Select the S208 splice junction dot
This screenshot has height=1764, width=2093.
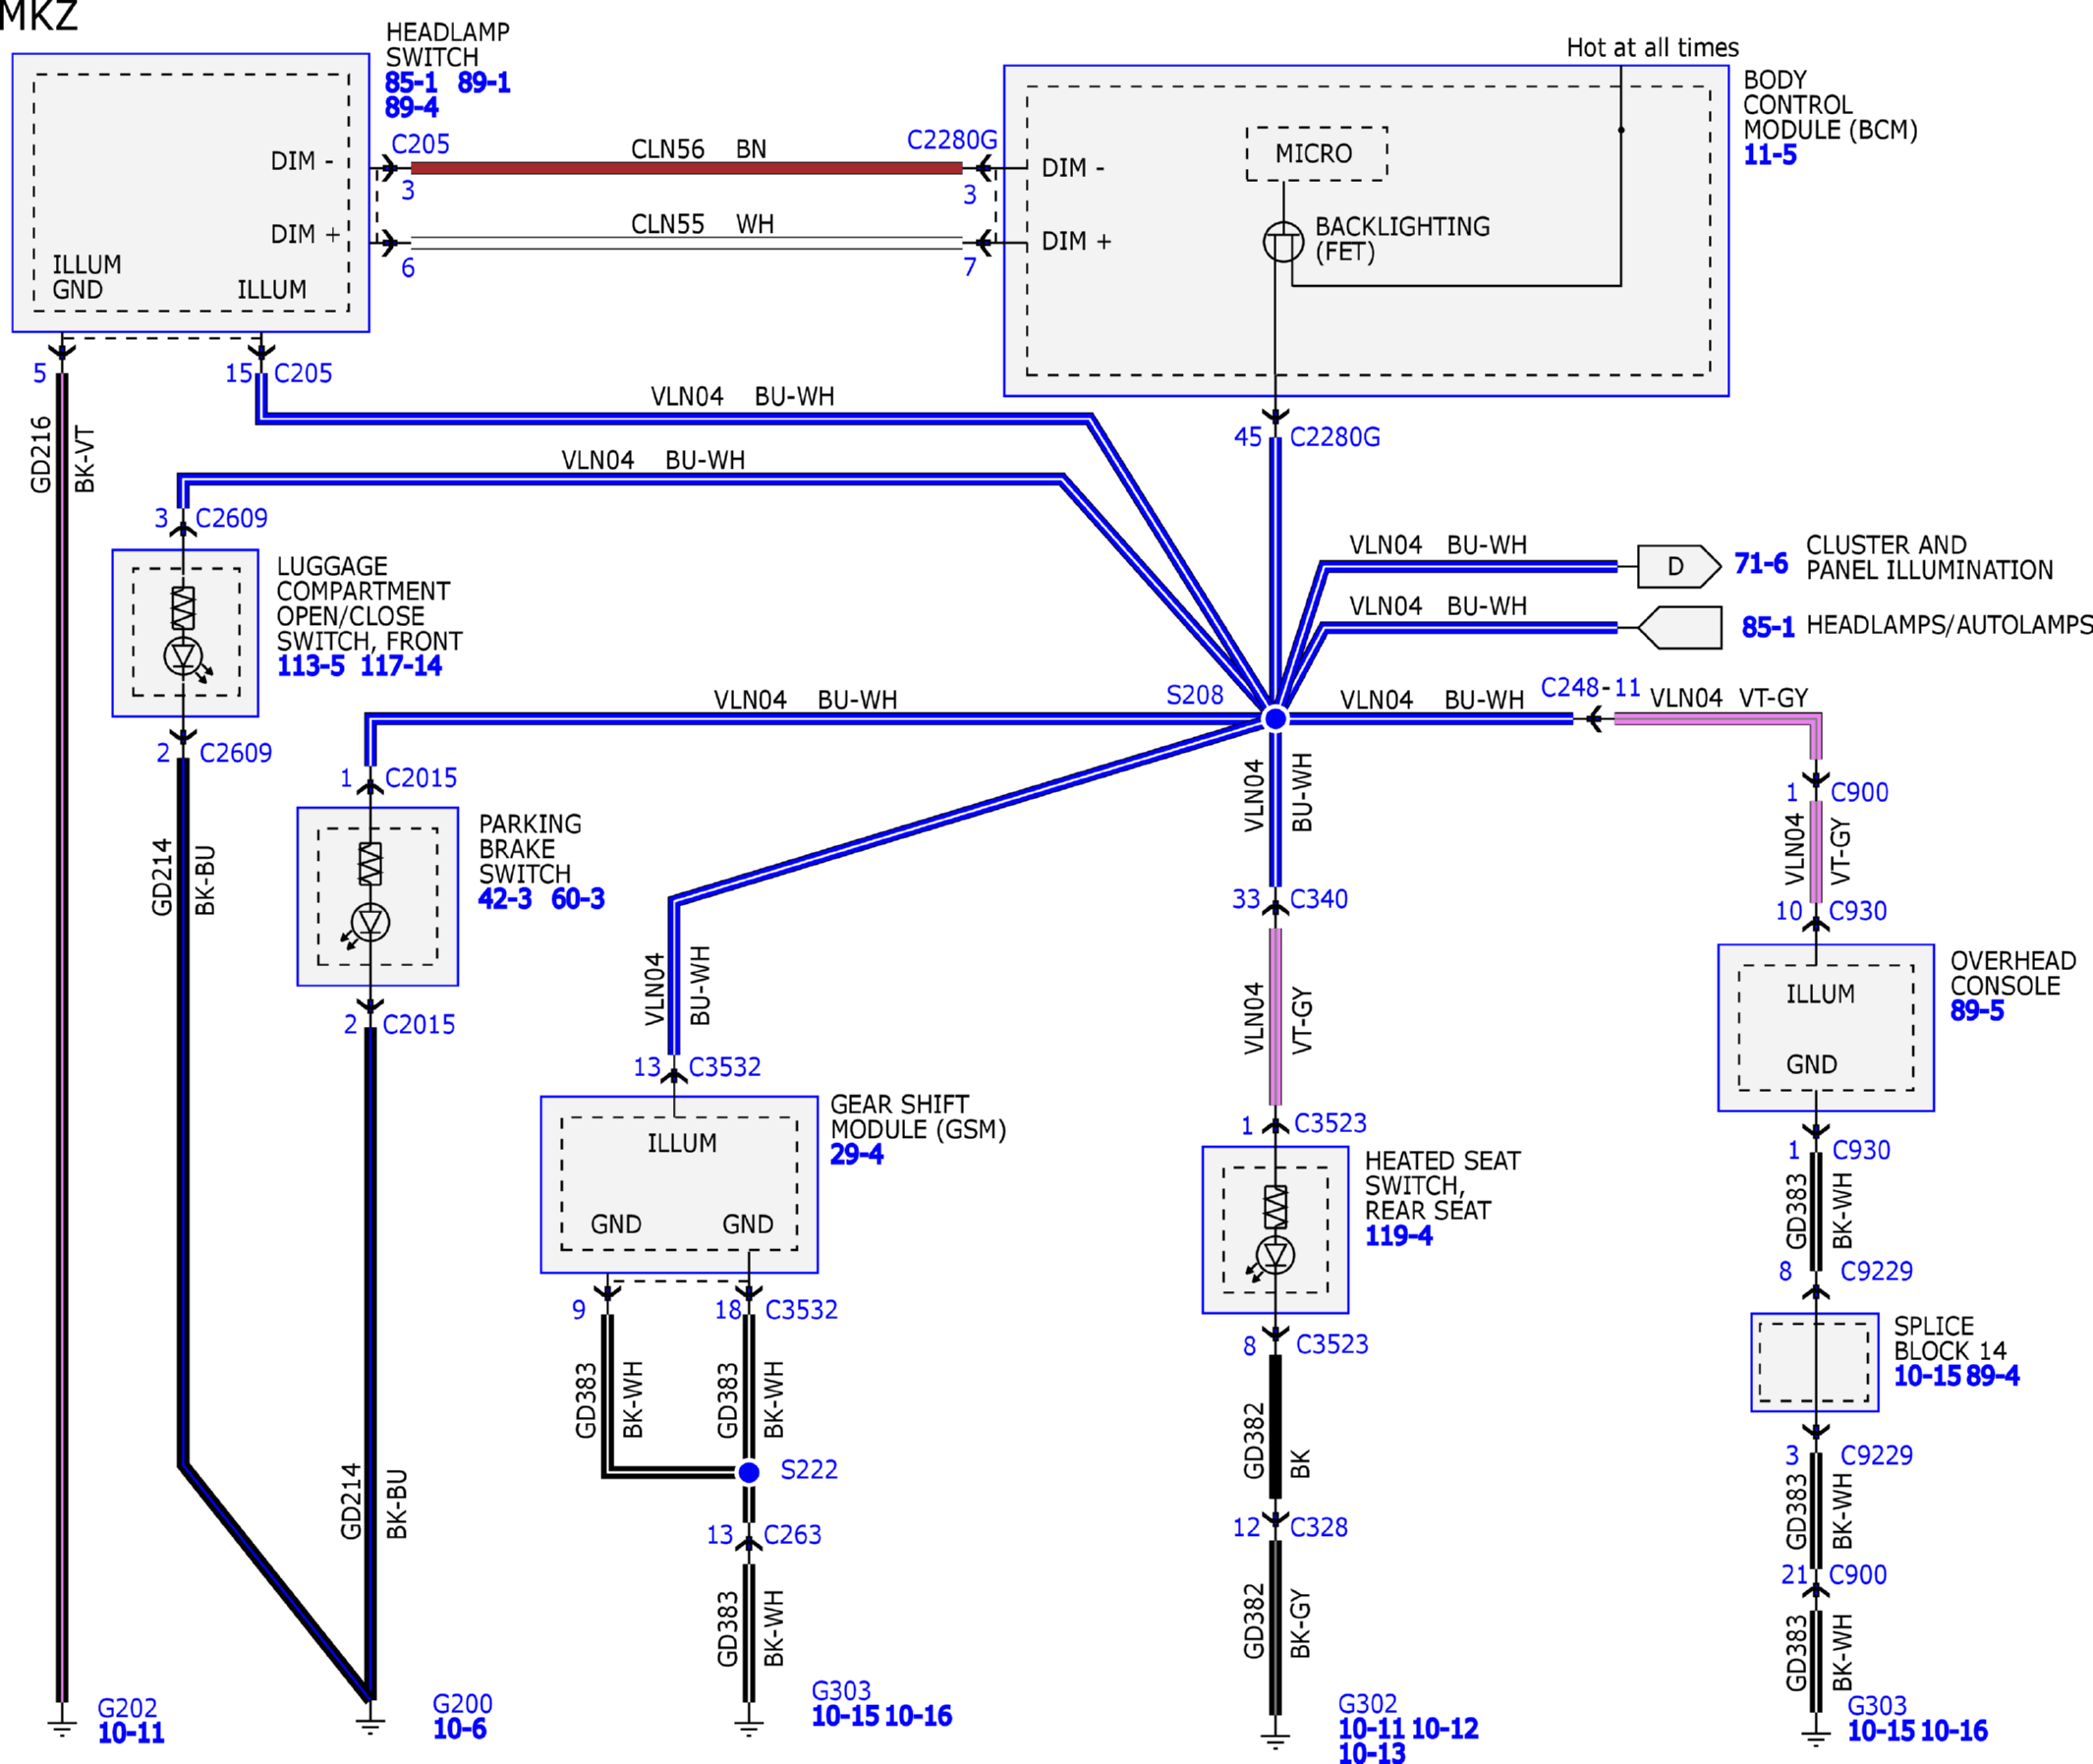(1275, 718)
